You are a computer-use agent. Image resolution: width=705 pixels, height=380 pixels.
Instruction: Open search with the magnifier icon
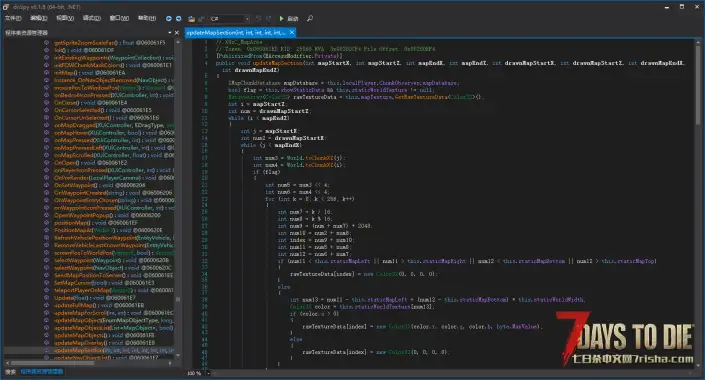coord(310,18)
